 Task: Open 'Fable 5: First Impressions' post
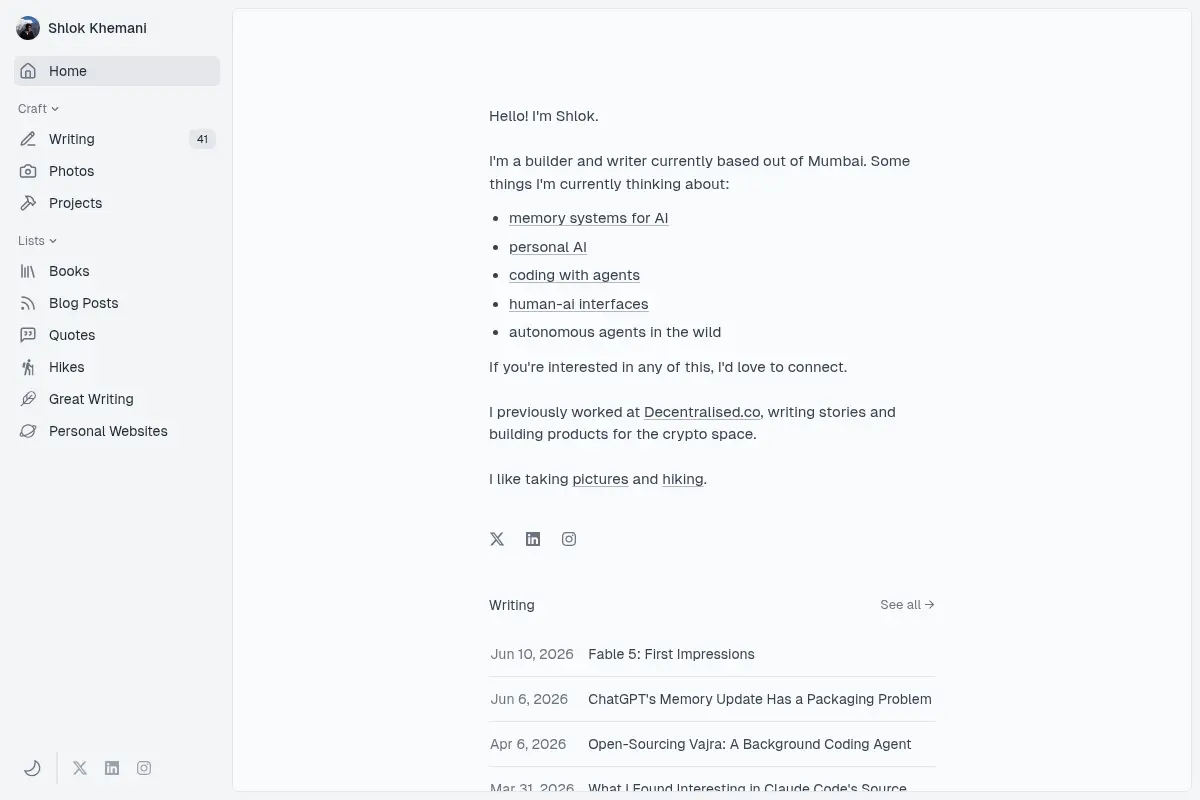[671, 654]
